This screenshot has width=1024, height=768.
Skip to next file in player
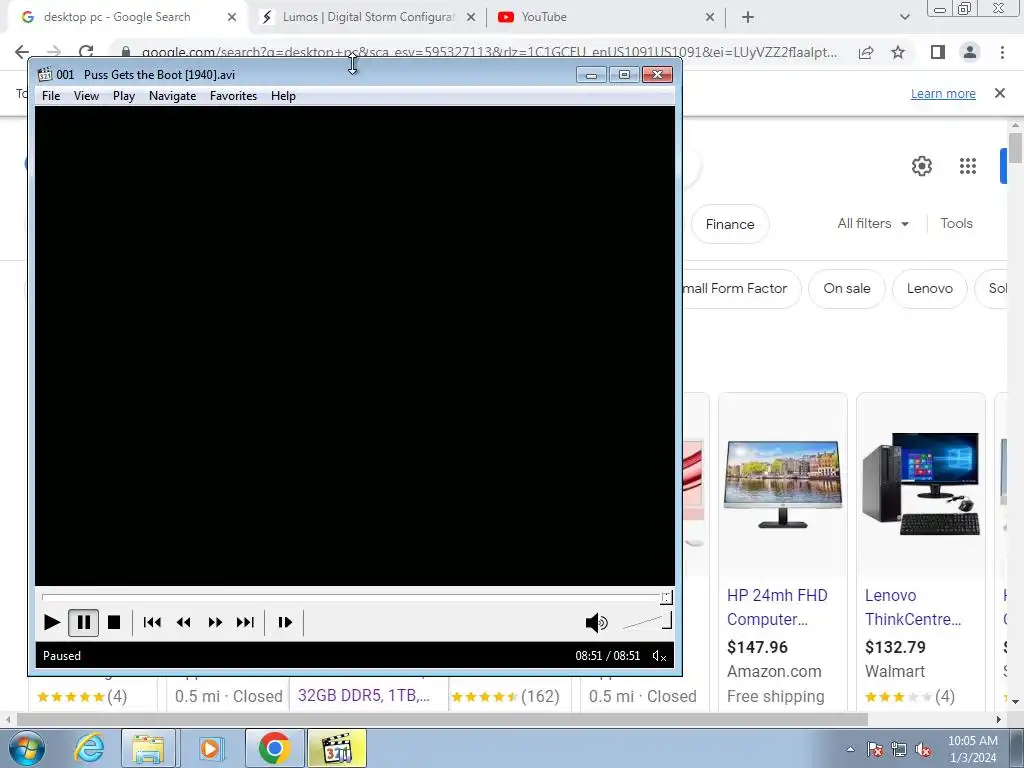coord(246,622)
